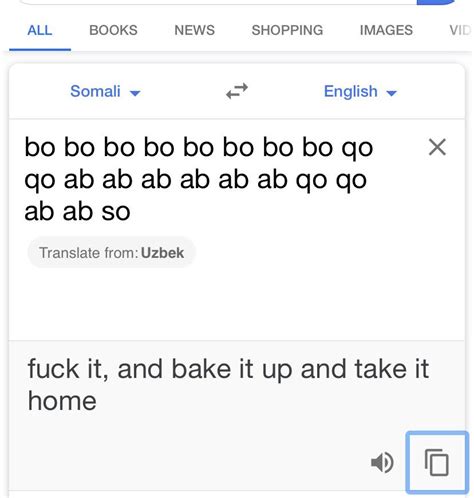Click the word Uzbek in suggestion chip
This screenshot has height=498, width=474.
pos(162,253)
